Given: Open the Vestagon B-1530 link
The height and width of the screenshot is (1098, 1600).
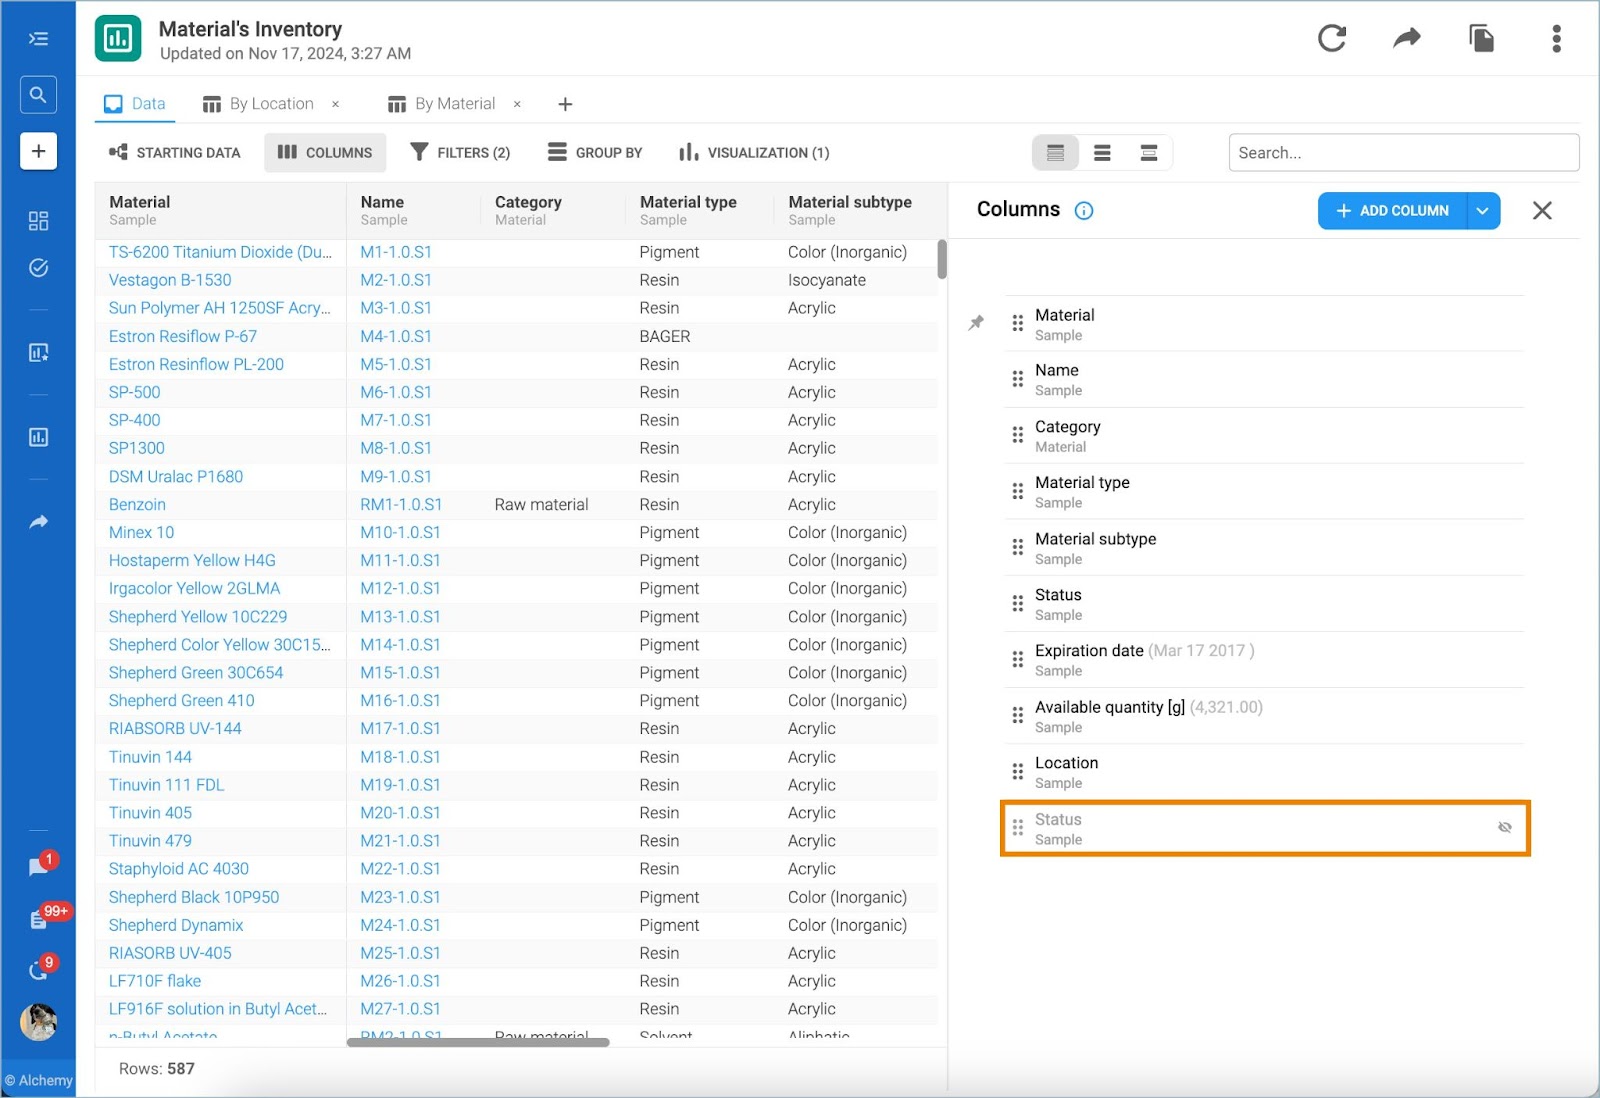Looking at the screenshot, I should [170, 280].
